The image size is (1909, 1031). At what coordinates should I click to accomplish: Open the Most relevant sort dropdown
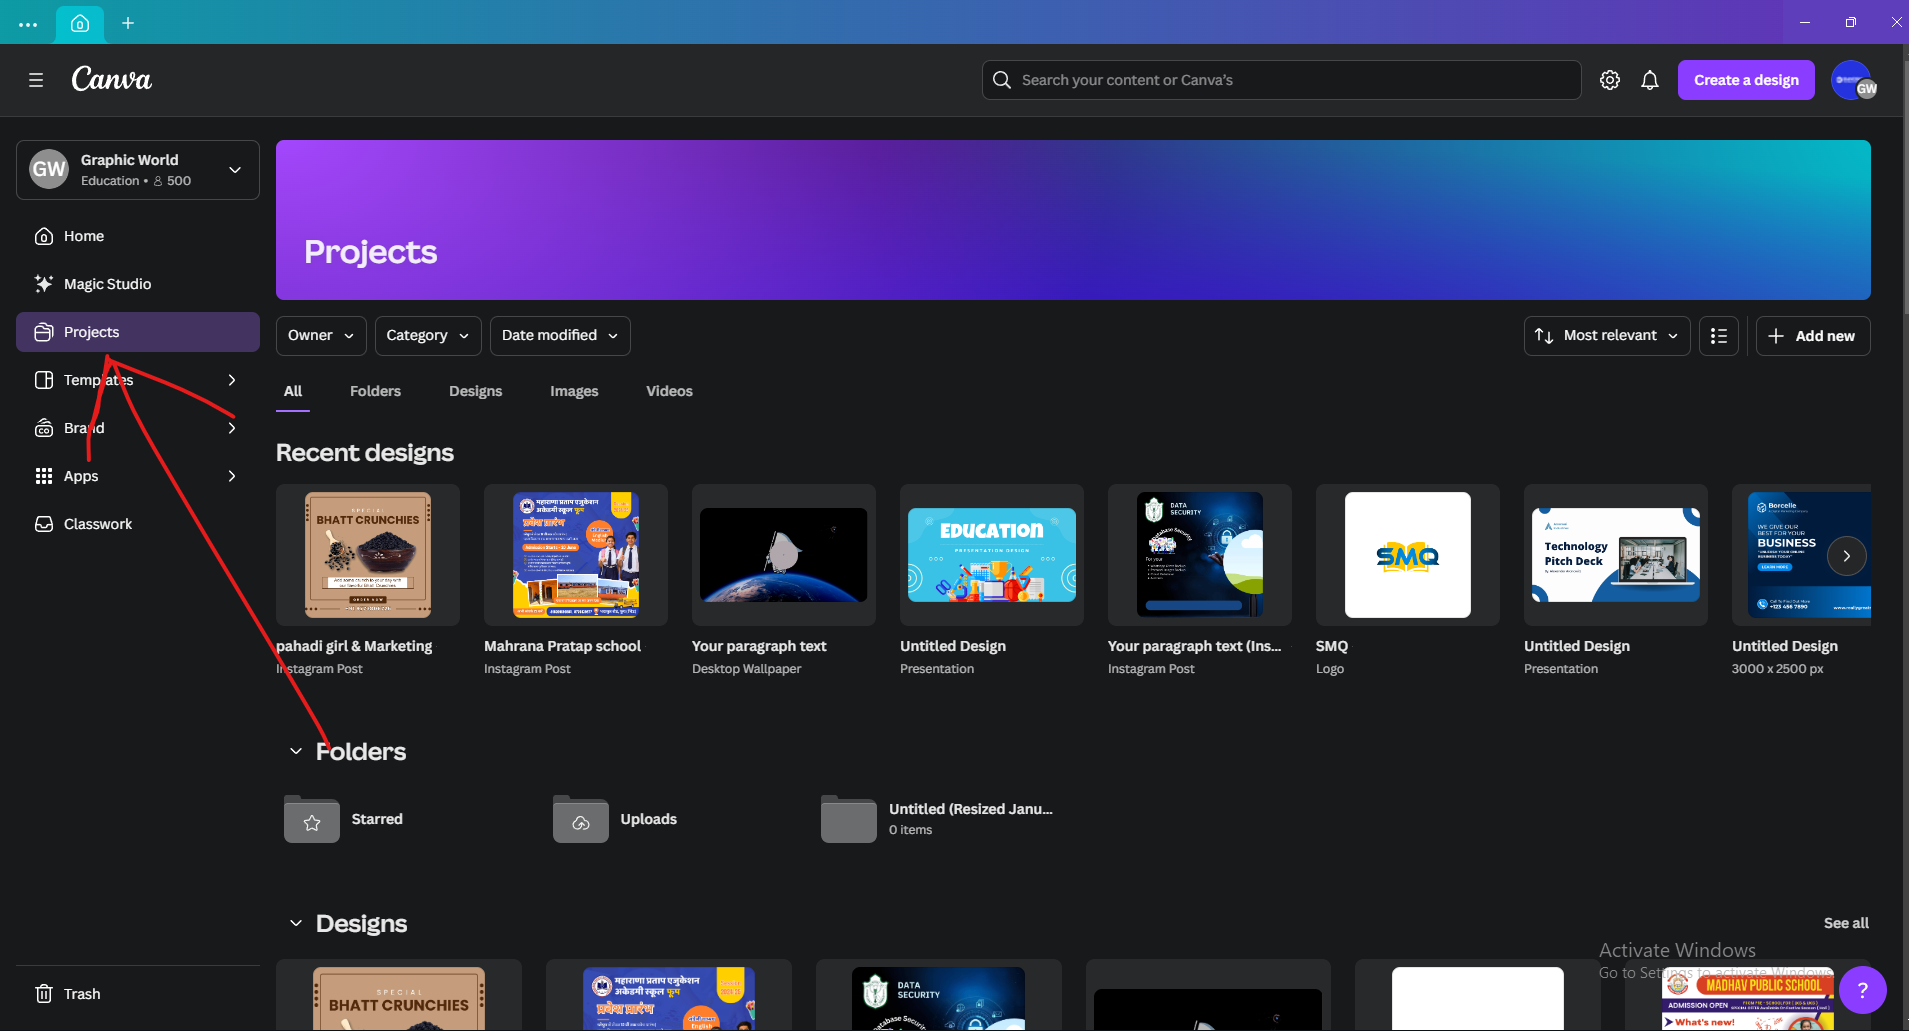1607,336
